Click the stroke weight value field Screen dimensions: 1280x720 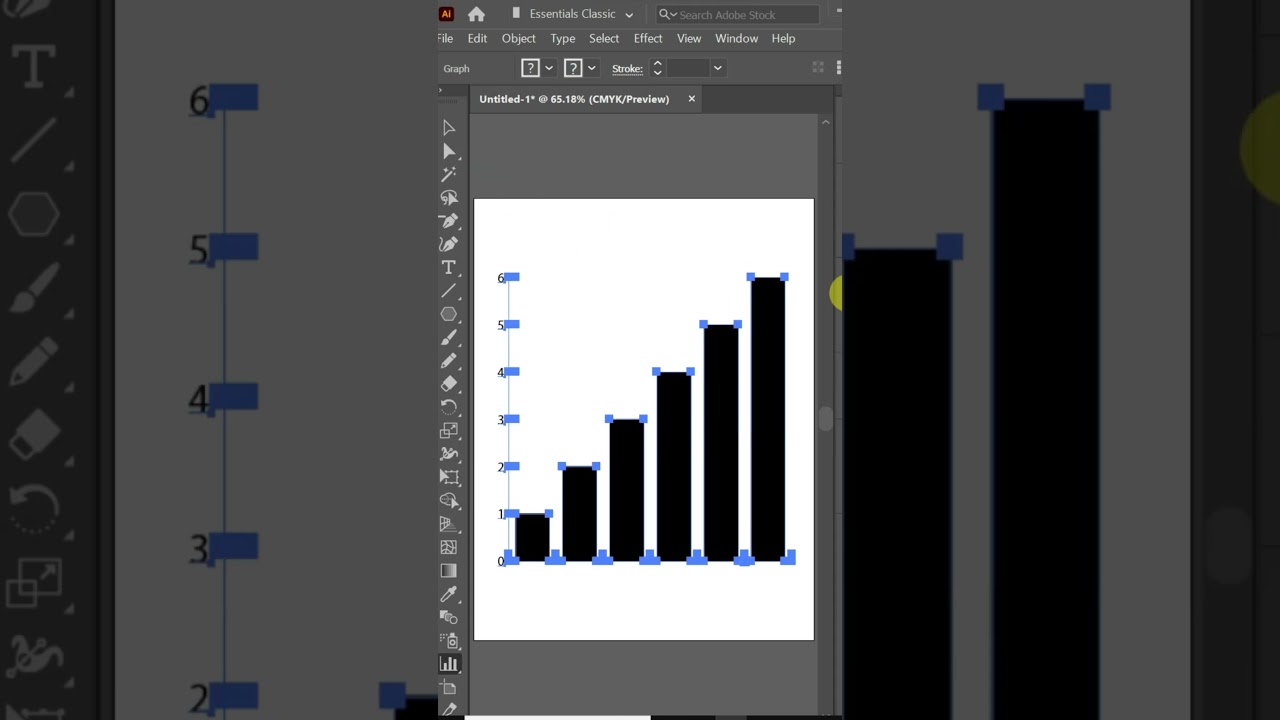click(x=688, y=68)
